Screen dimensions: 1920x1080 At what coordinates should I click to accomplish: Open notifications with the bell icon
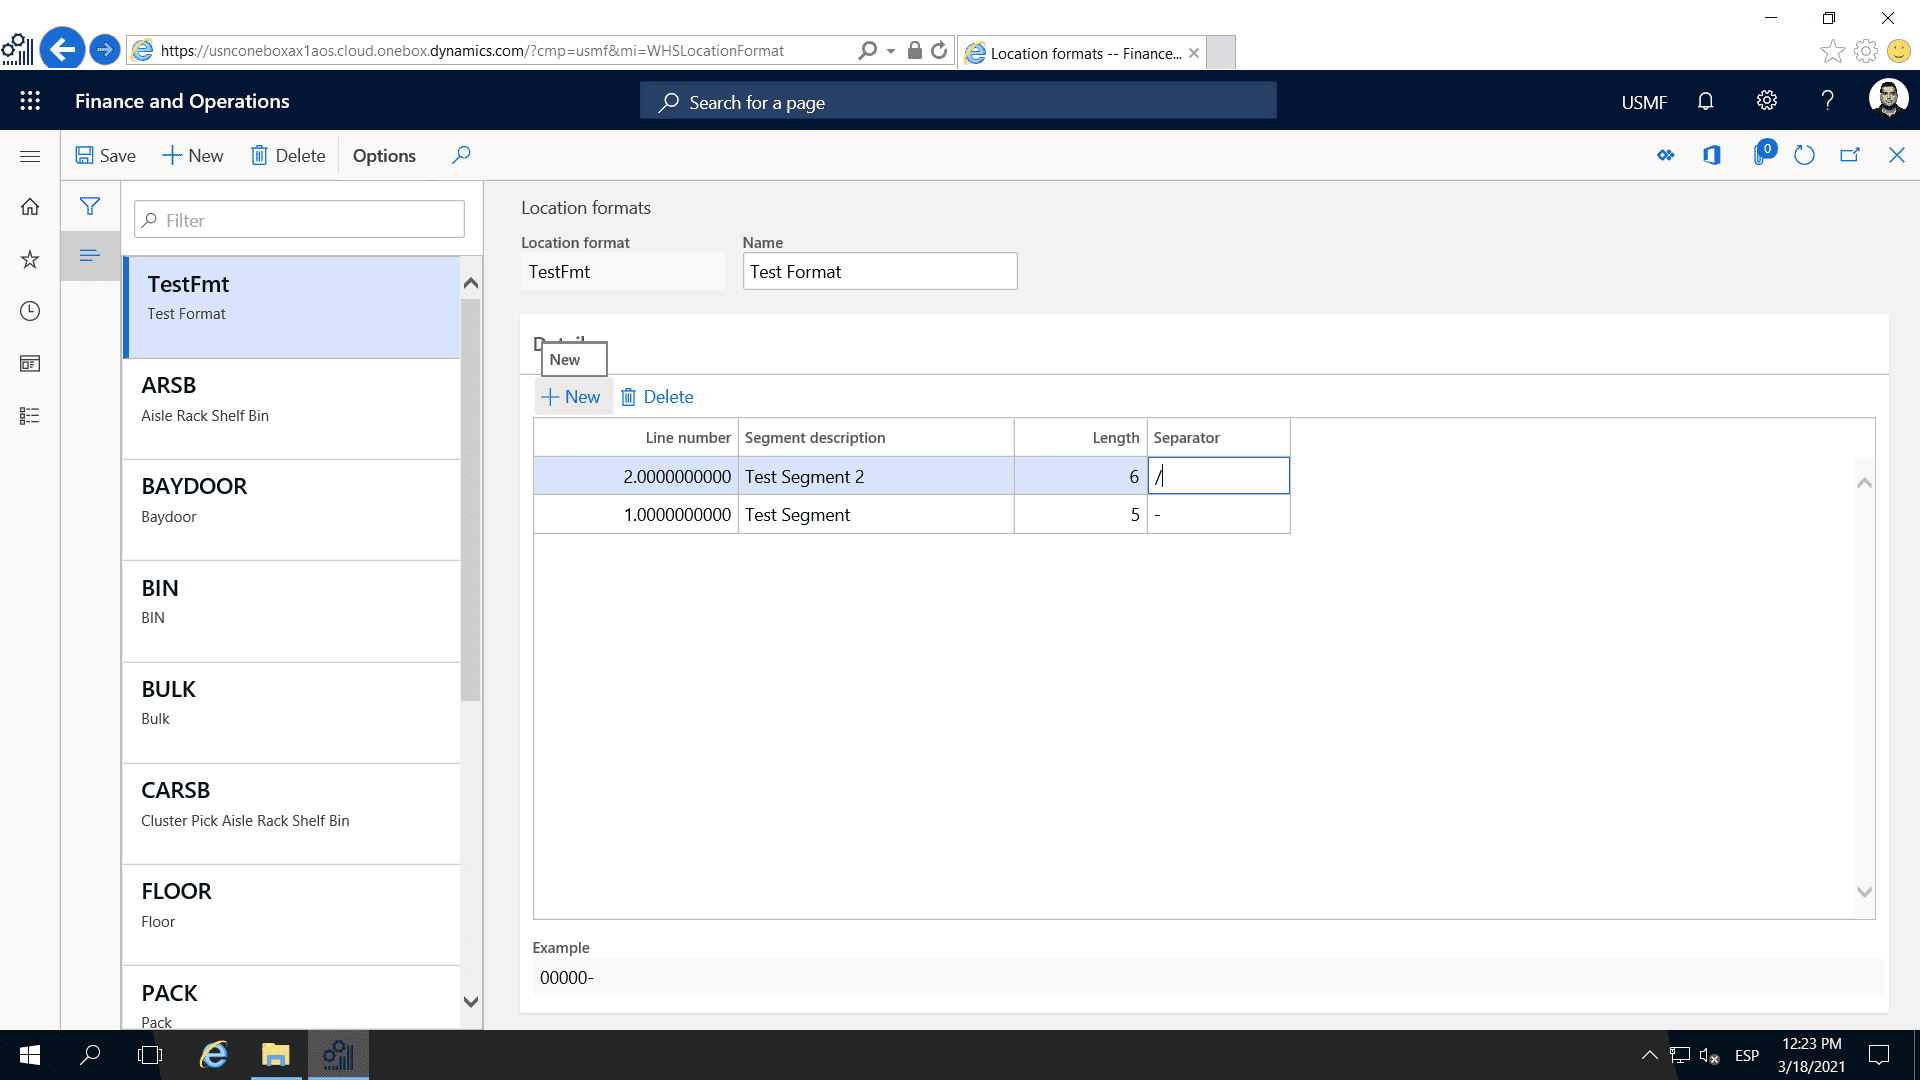[x=1705, y=100]
